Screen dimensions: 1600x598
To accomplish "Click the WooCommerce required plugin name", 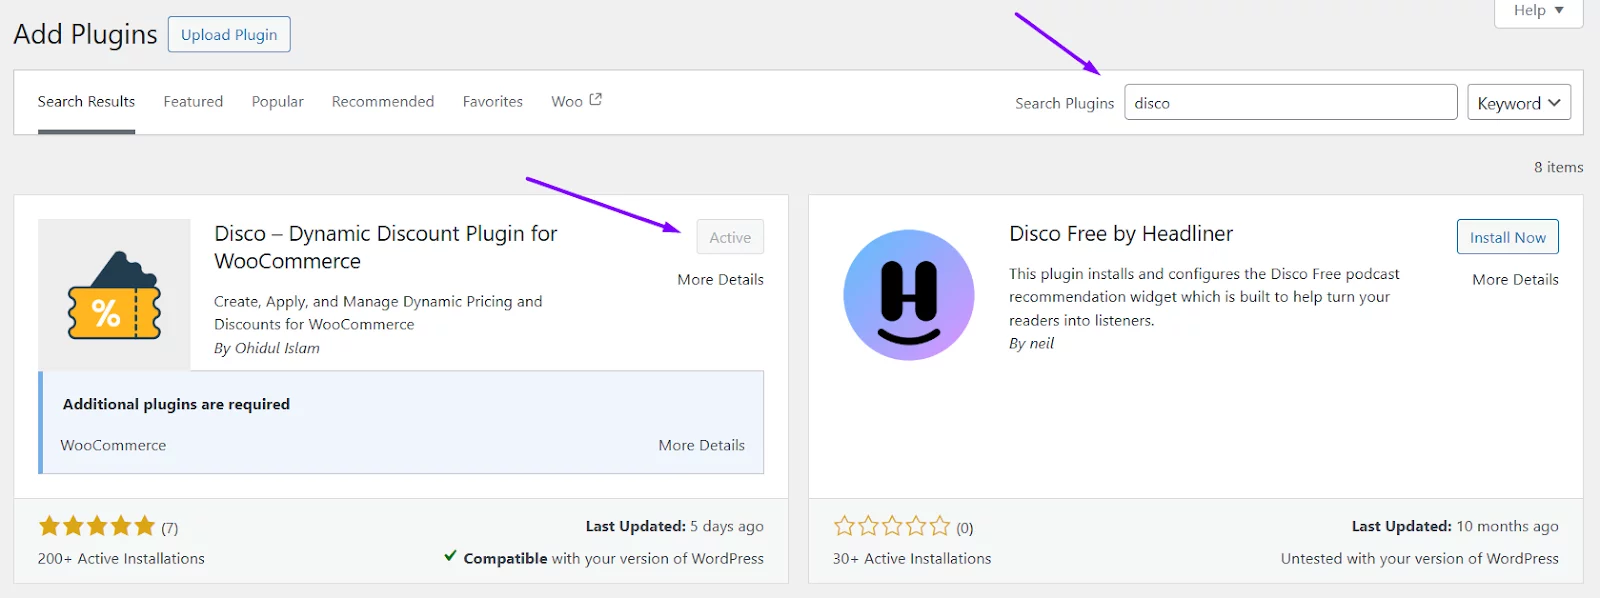I will (113, 446).
